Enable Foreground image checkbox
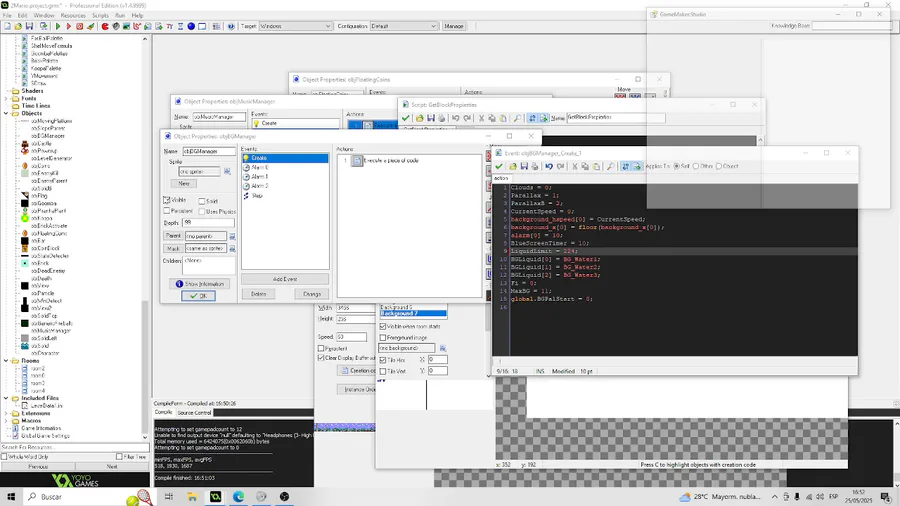Viewport: 900px width, 506px height. tap(383, 338)
